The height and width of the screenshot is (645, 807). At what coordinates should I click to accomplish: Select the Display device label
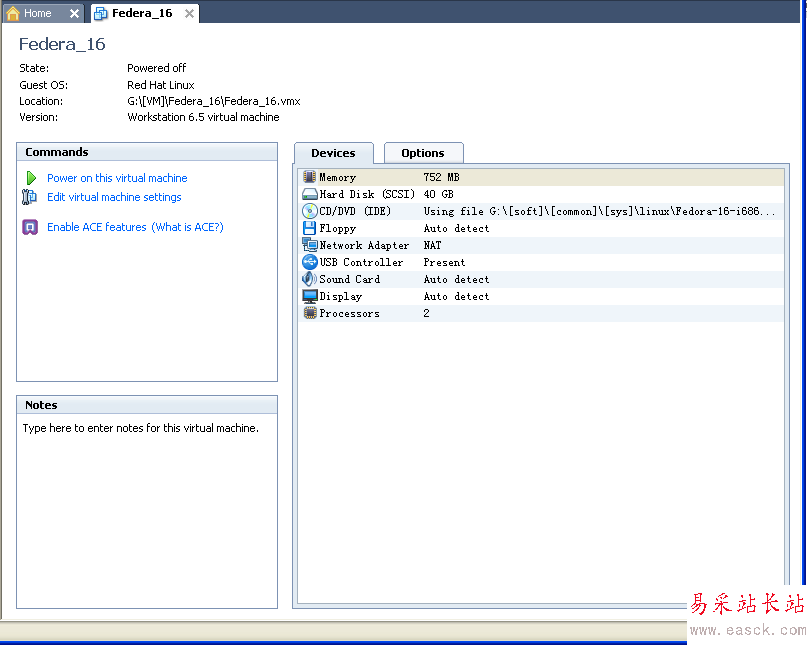pos(341,297)
